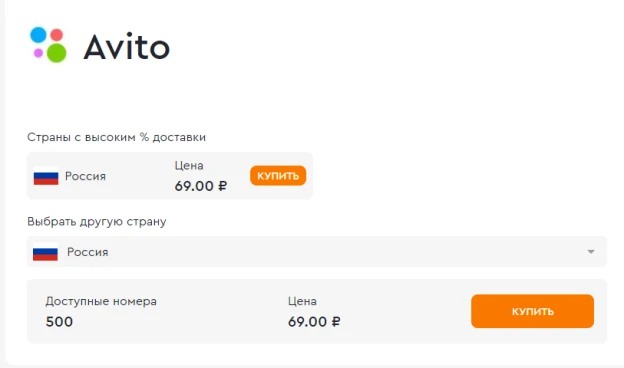Screen dimensions: 624x368
Task: Open the Россия country selector field
Action: 317,251
